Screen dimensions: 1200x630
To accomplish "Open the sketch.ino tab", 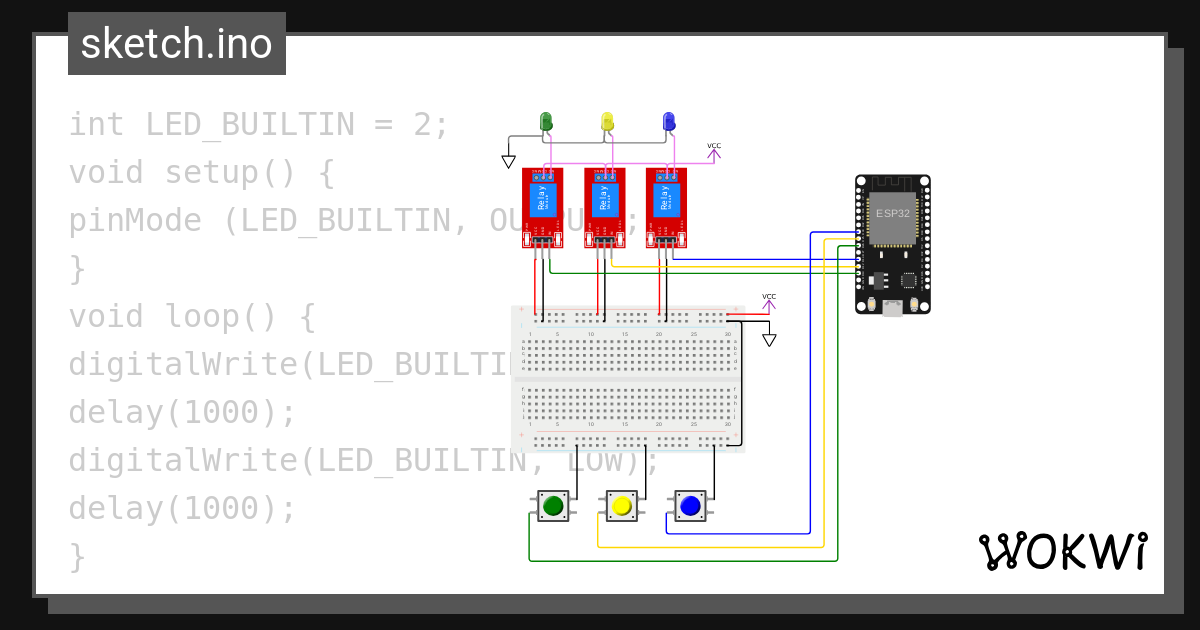I will (177, 44).
